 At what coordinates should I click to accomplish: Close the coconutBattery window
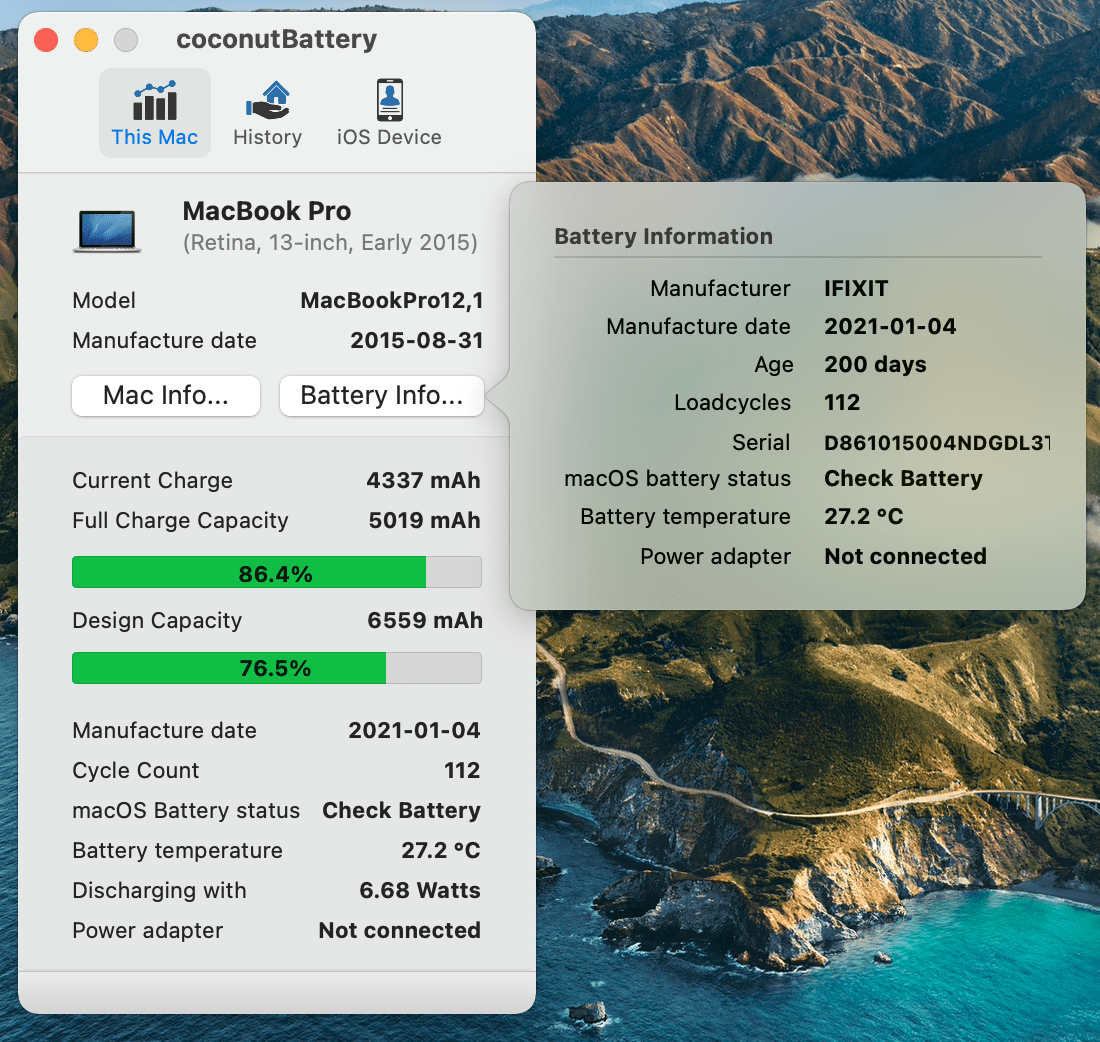pos(46,40)
